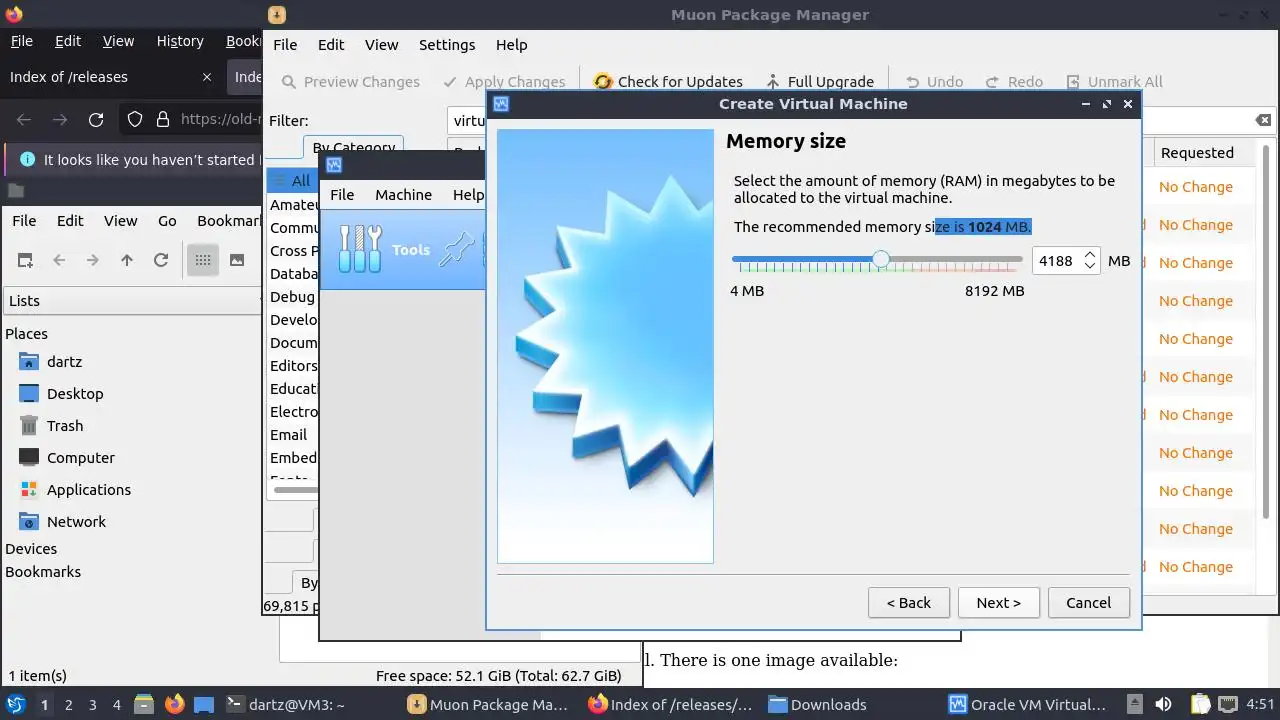Open the File menu in VirtualBox Manager
1280x720 pixels.
point(342,195)
